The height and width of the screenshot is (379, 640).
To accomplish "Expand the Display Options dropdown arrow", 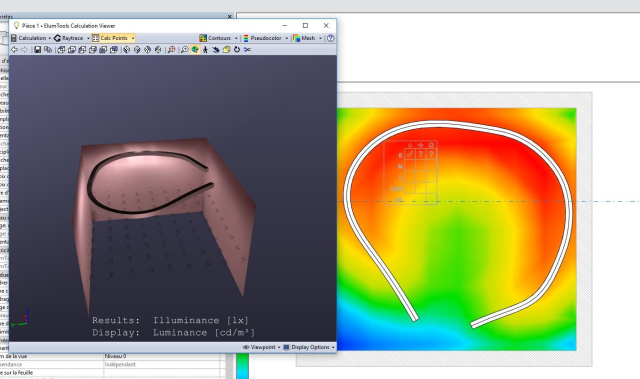I will pyautogui.click(x=333, y=348).
